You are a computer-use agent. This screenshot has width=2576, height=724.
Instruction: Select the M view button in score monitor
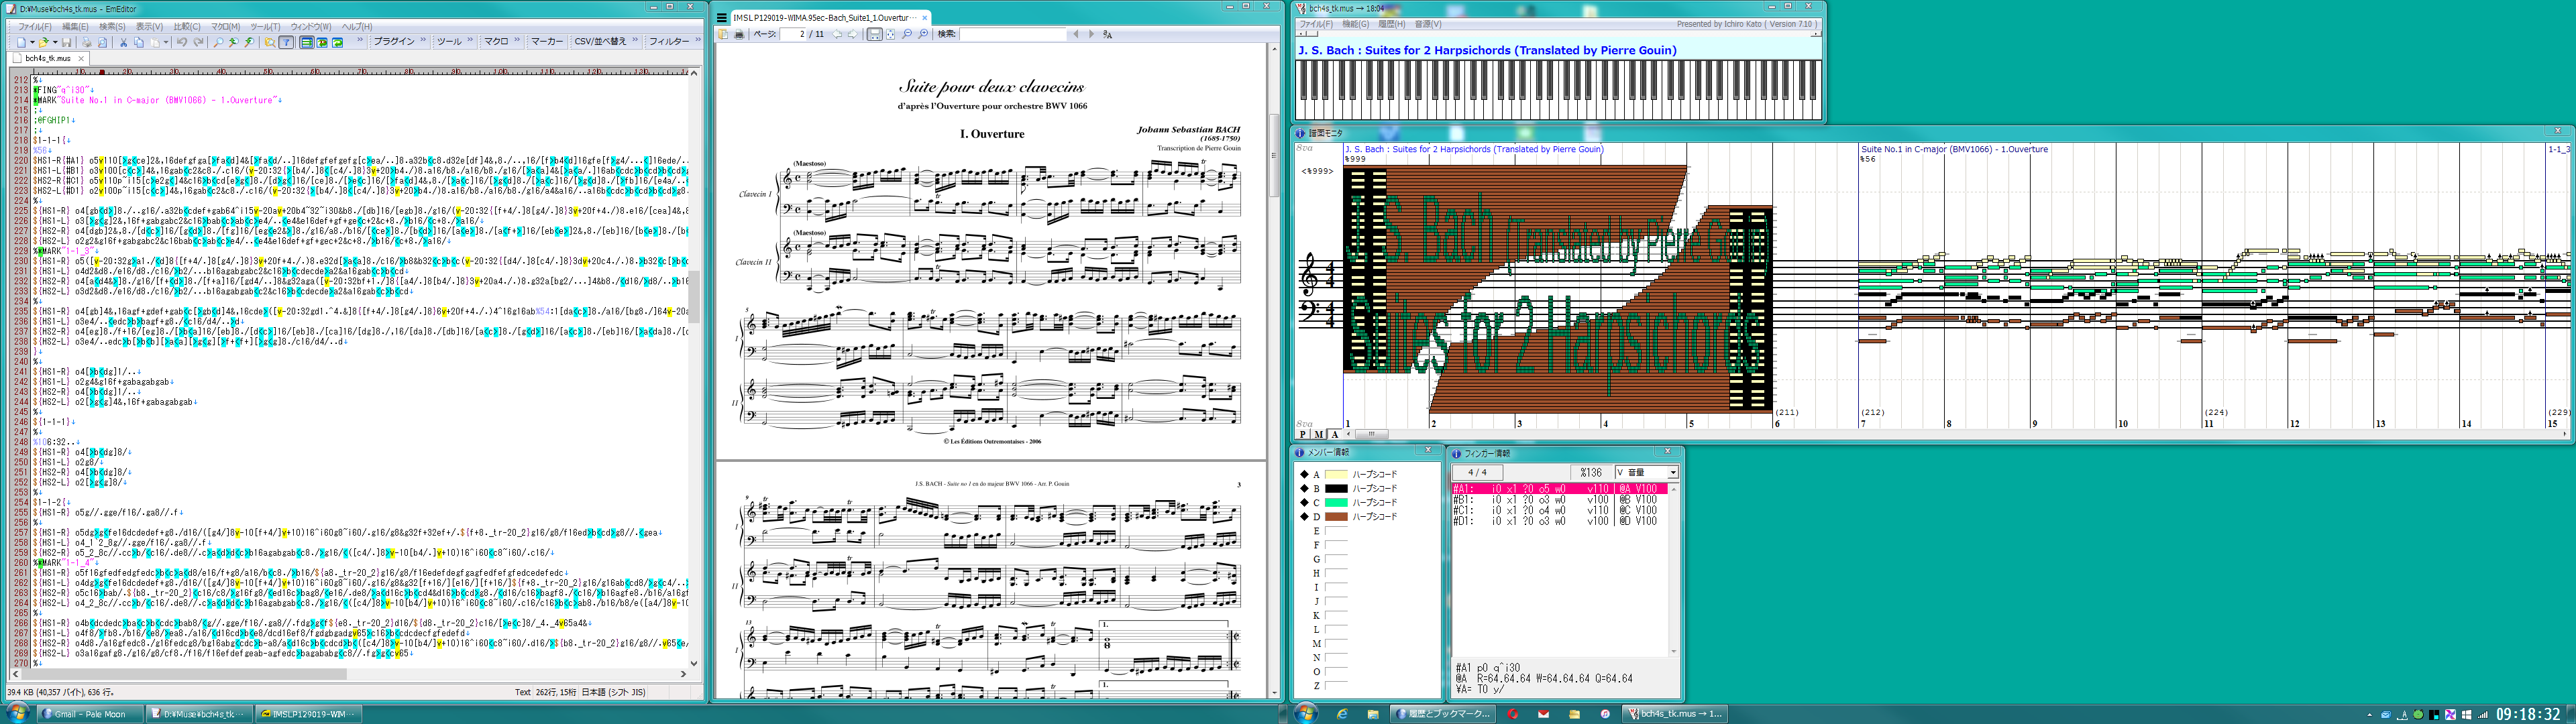click(x=1318, y=434)
